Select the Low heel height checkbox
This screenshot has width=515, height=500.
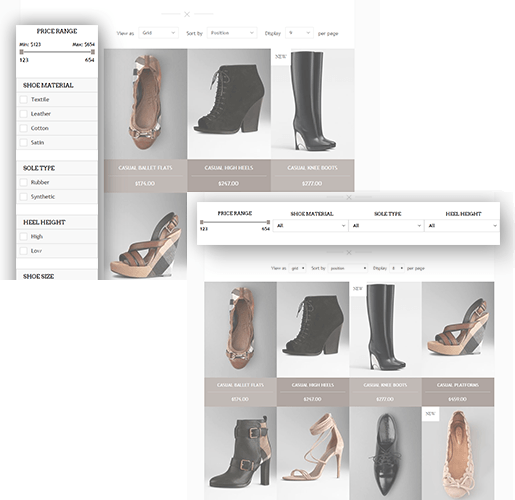pyautogui.click(x=23, y=251)
